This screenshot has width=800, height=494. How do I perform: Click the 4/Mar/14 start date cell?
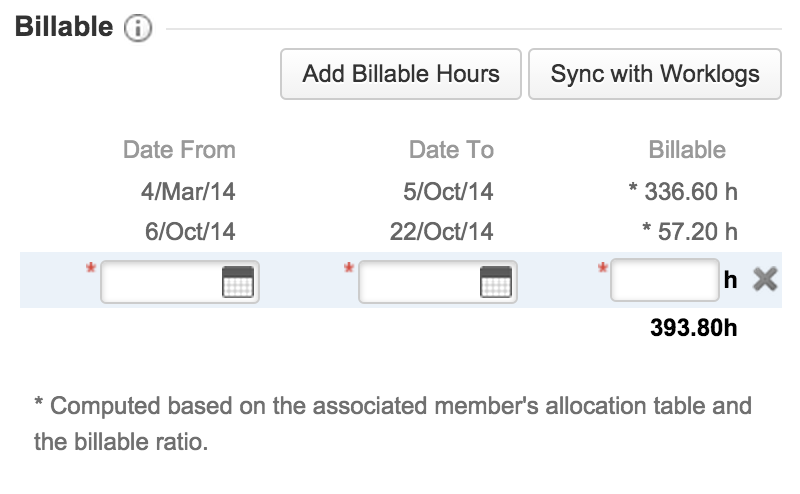point(188,191)
